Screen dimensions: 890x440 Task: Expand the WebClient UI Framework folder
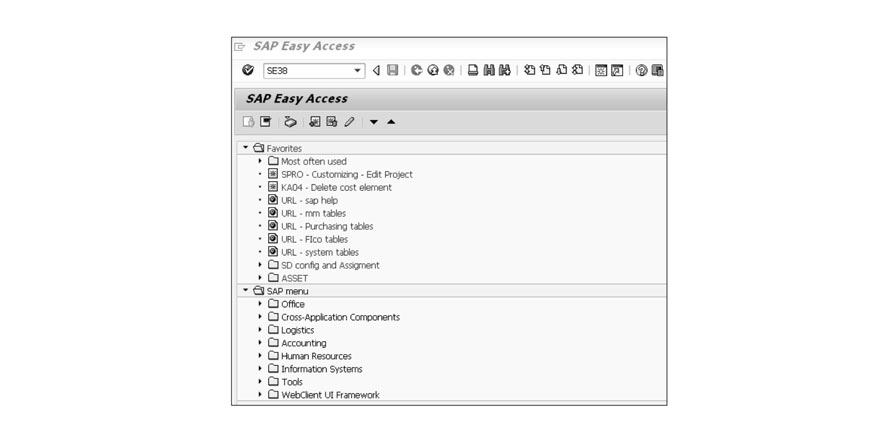260,394
